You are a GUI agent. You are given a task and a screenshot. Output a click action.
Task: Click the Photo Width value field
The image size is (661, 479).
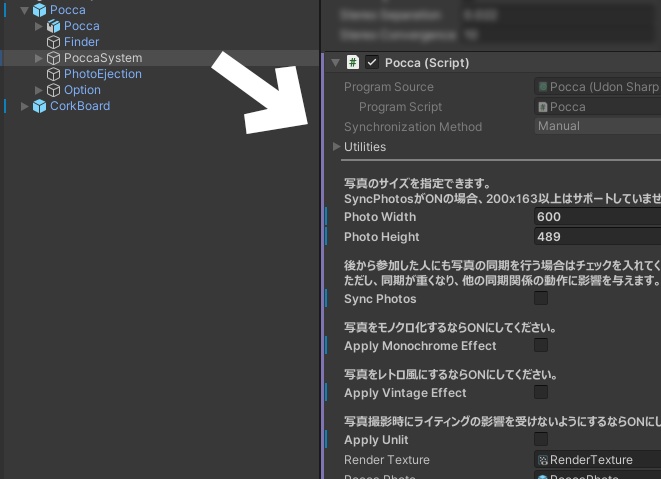pos(597,217)
